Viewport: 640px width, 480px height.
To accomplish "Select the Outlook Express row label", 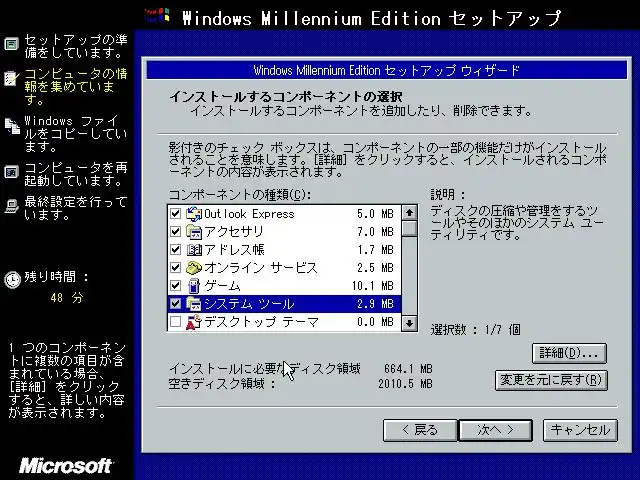I will click(249, 214).
